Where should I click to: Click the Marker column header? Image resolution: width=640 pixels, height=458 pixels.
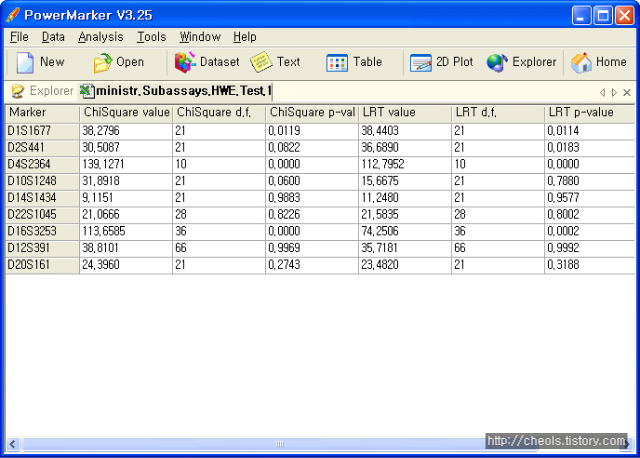coord(42,113)
